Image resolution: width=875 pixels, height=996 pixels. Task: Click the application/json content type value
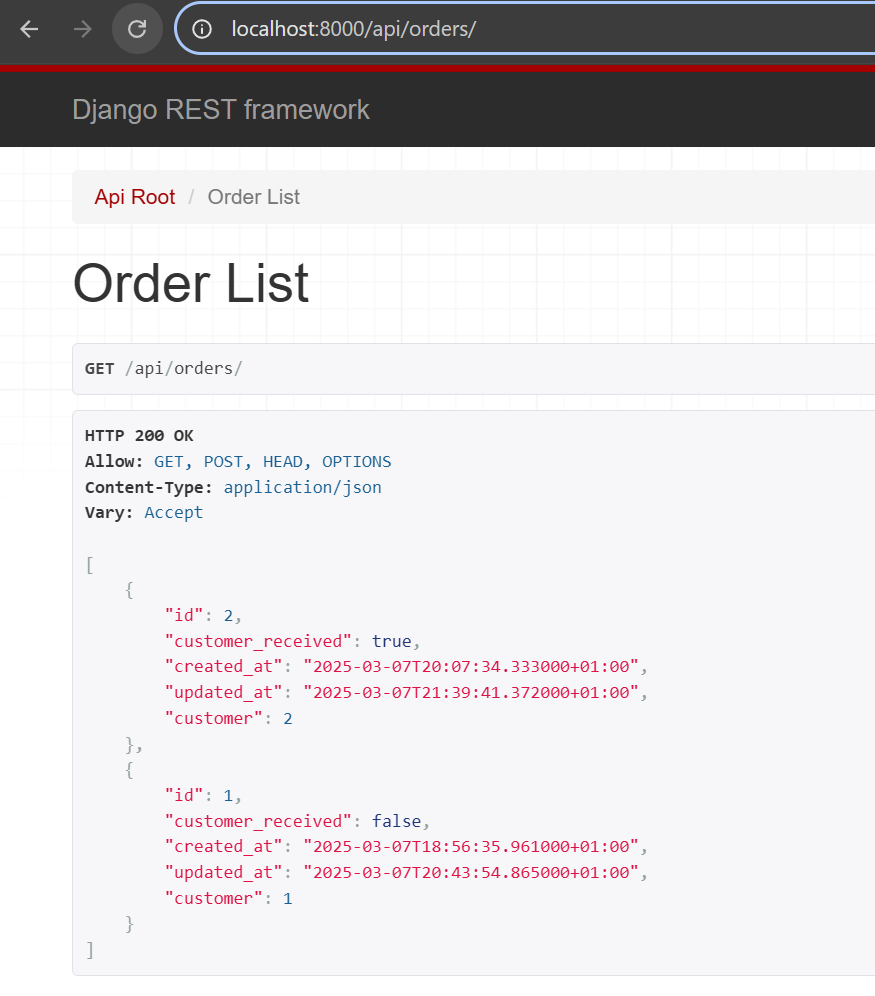[x=302, y=487]
